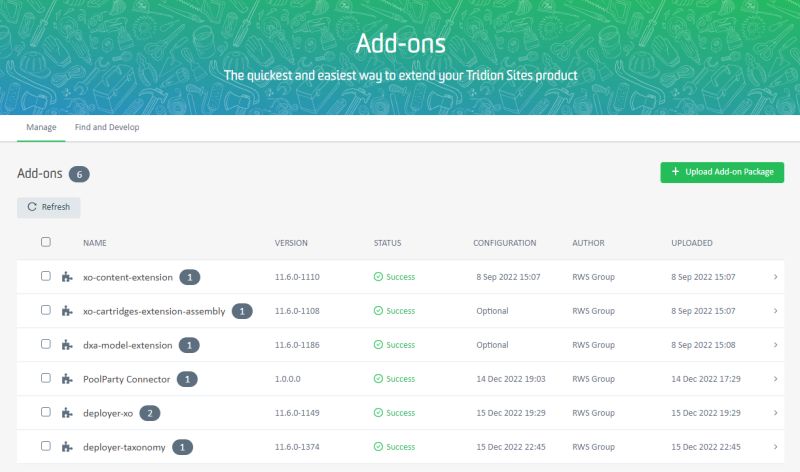Image resolution: width=800 pixels, height=472 pixels.
Task: Click the count badge next to PoolParty Connector
Action: coord(187,379)
